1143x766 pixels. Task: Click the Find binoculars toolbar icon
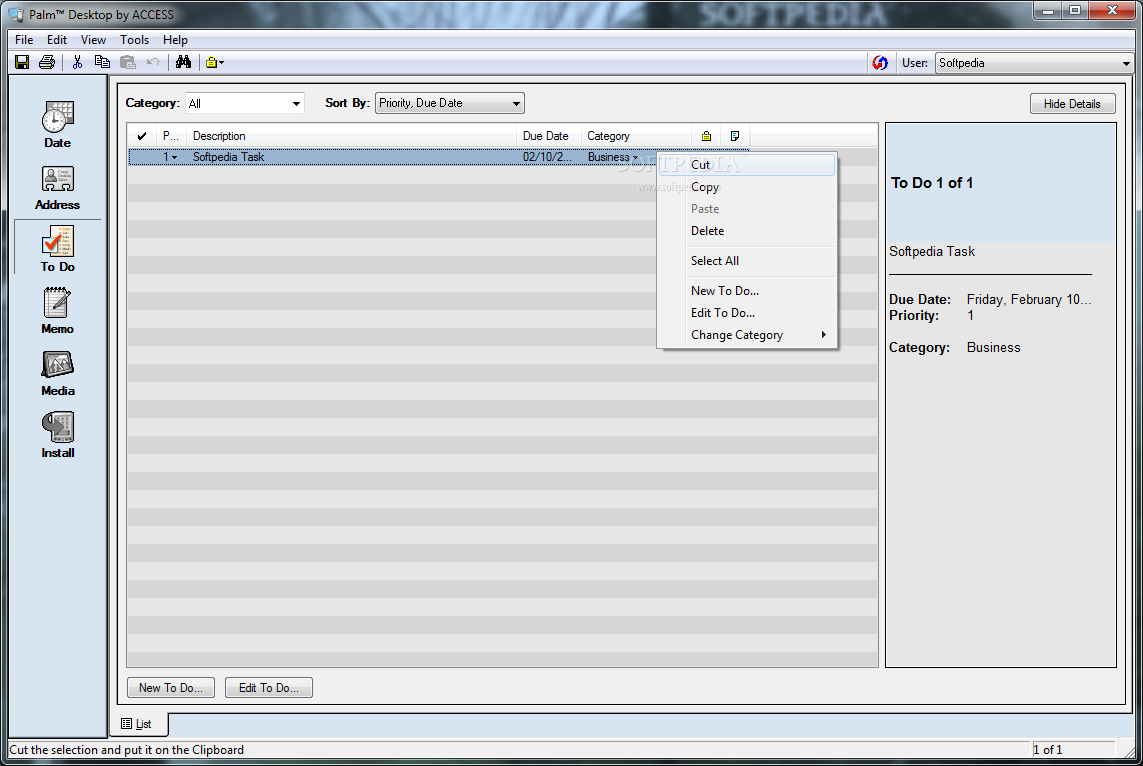pos(183,63)
